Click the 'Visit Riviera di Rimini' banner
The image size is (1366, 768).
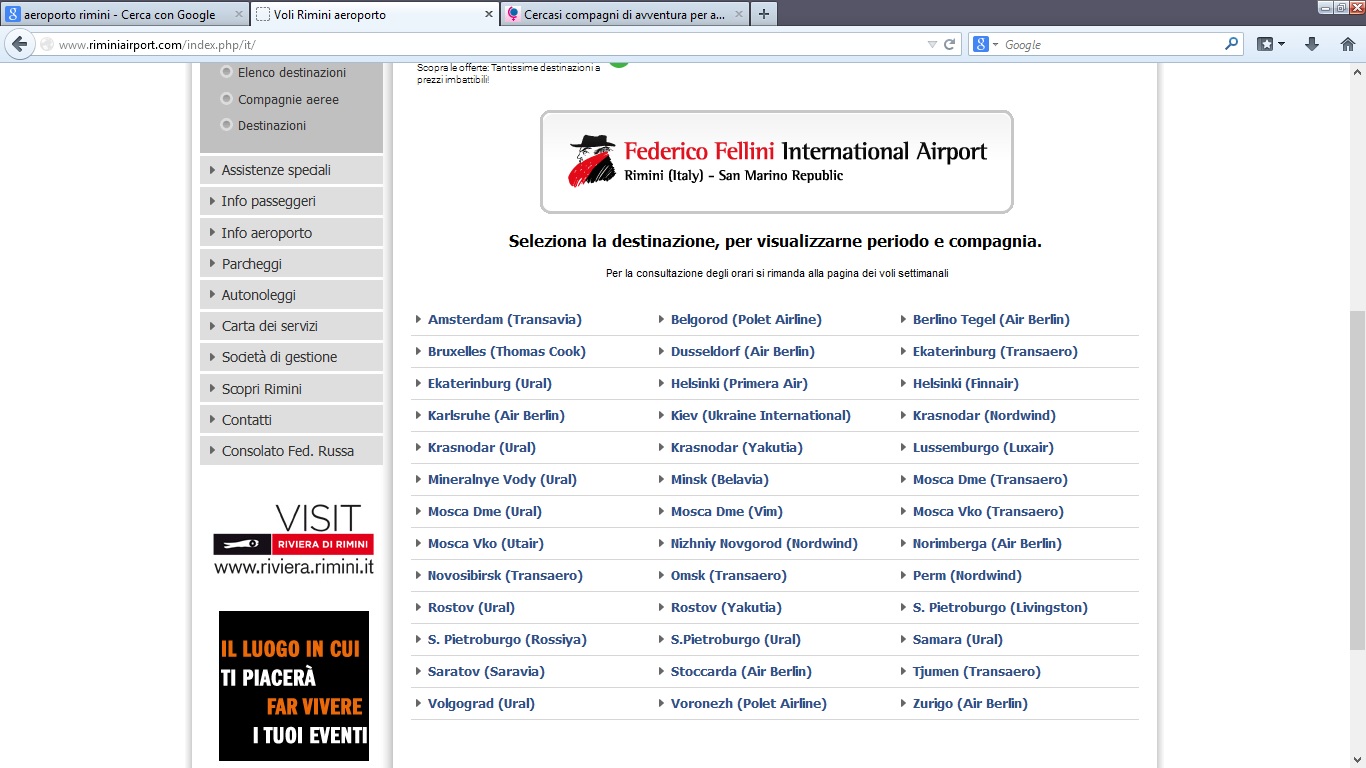(293, 541)
